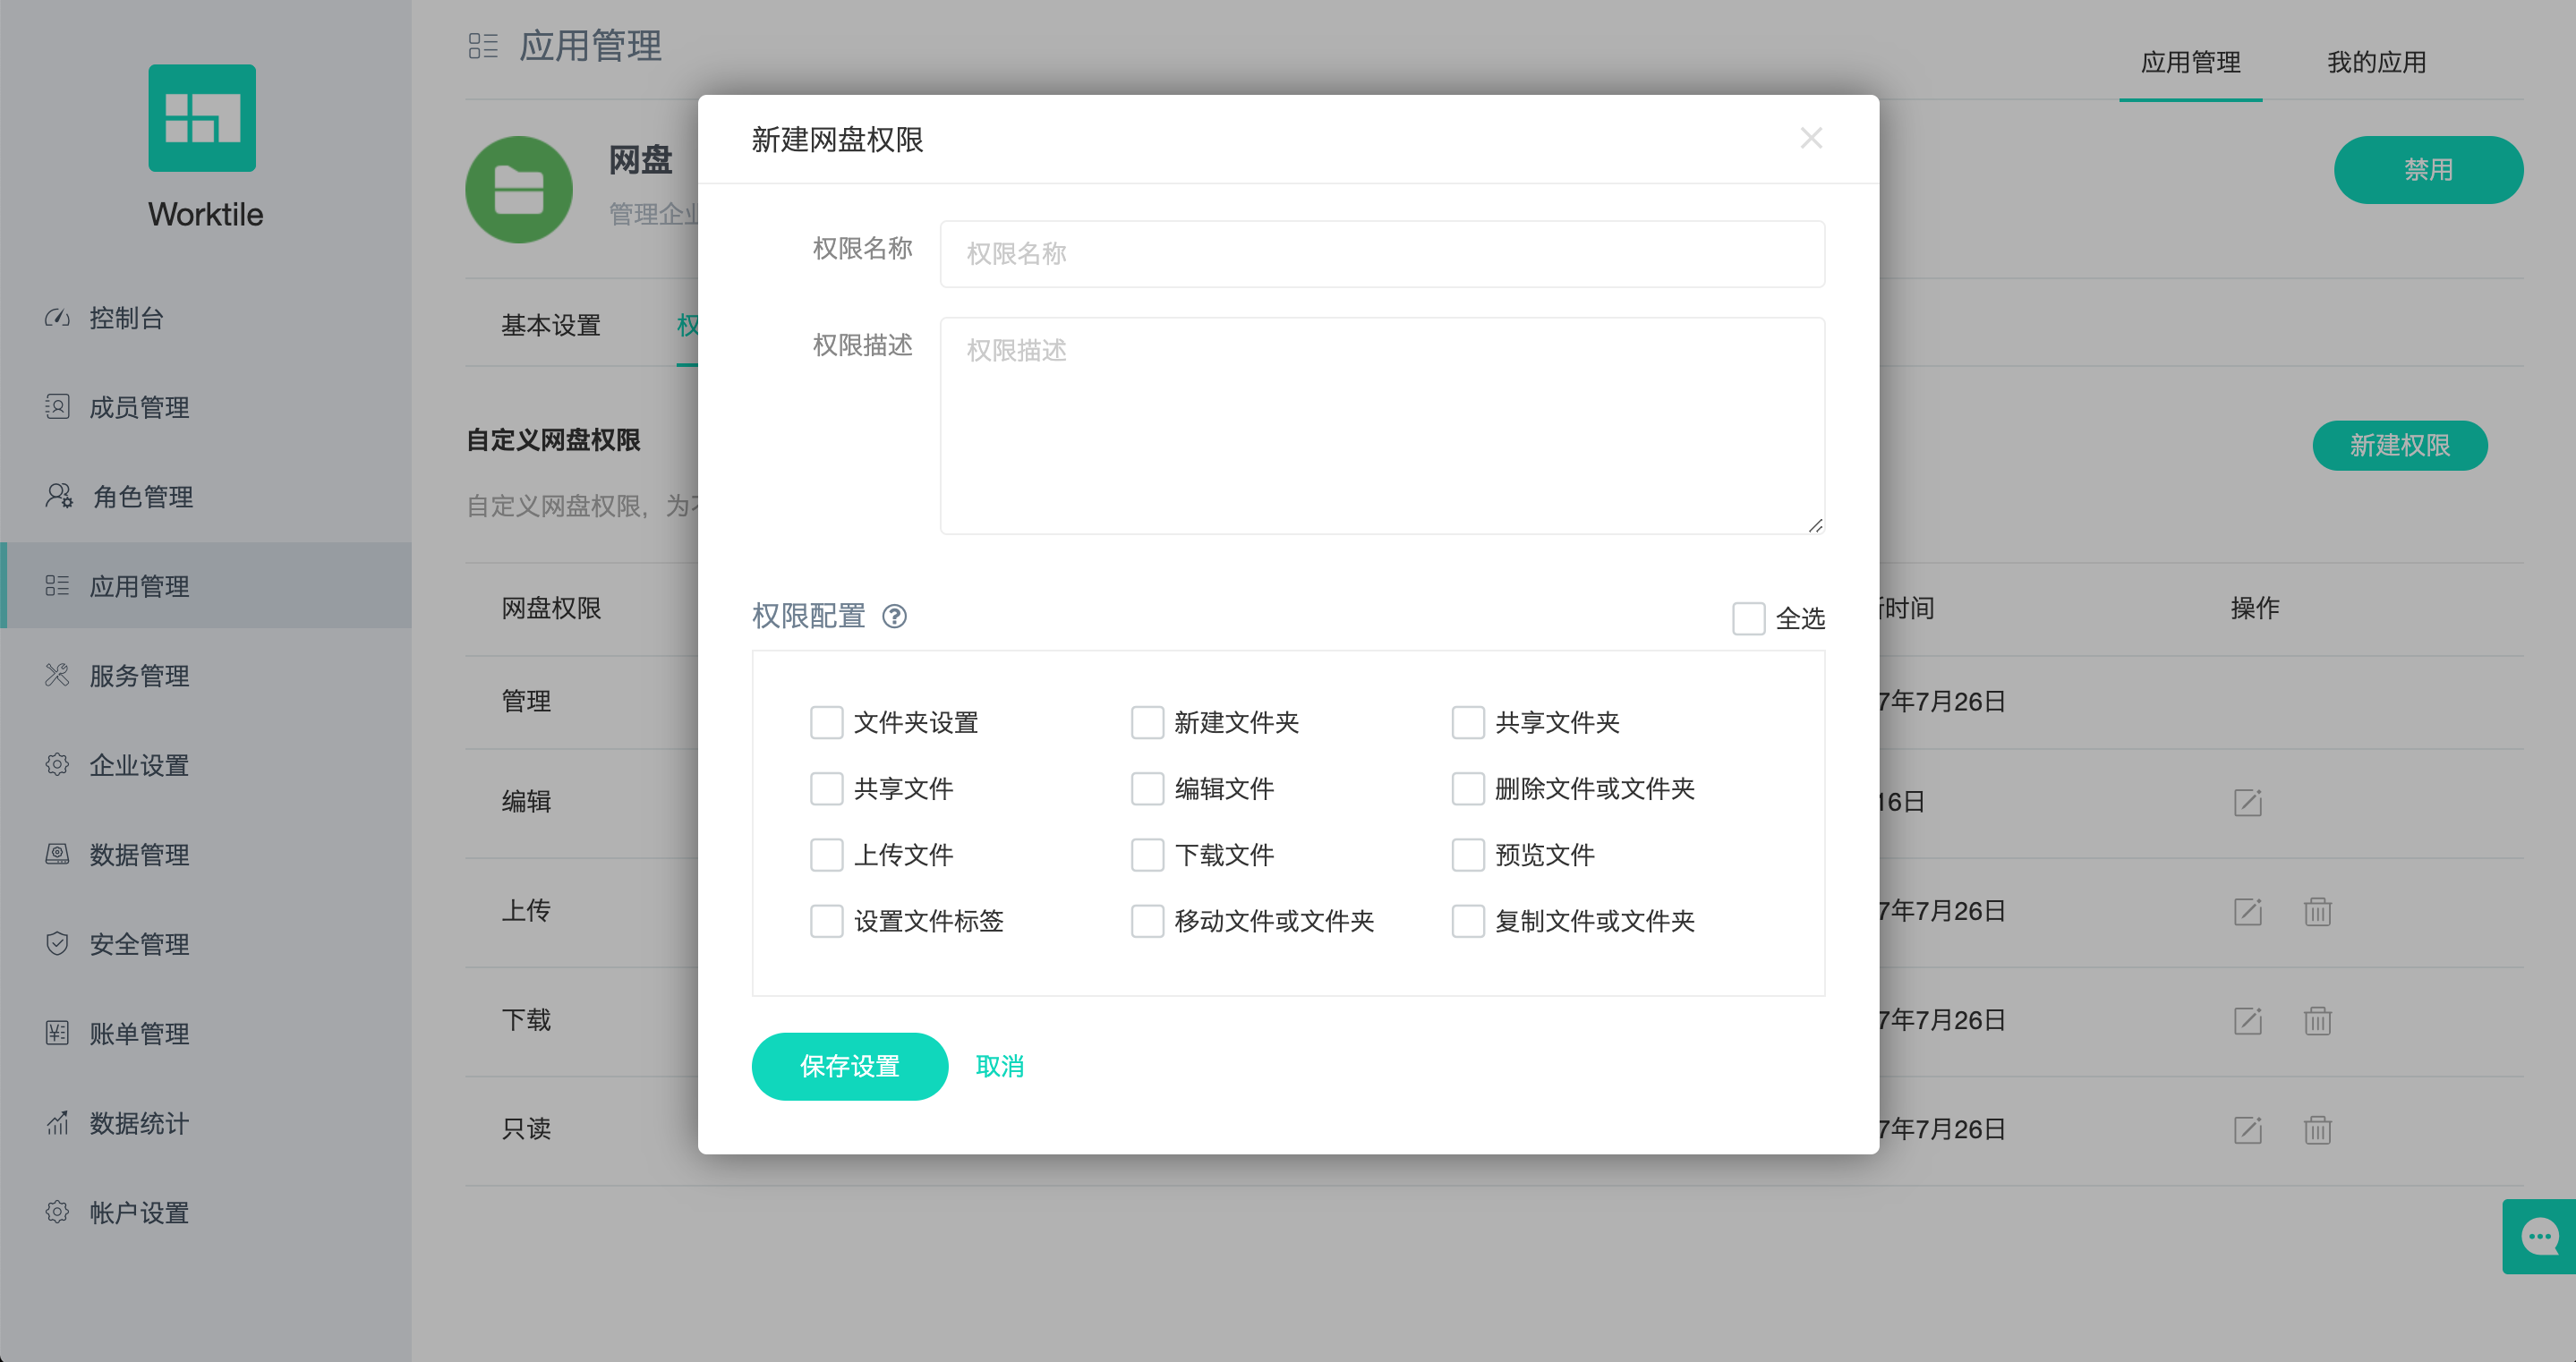The width and height of the screenshot is (2576, 1362).
Task: Open 服务管理 from the sidebar
Action: click(138, 676)
